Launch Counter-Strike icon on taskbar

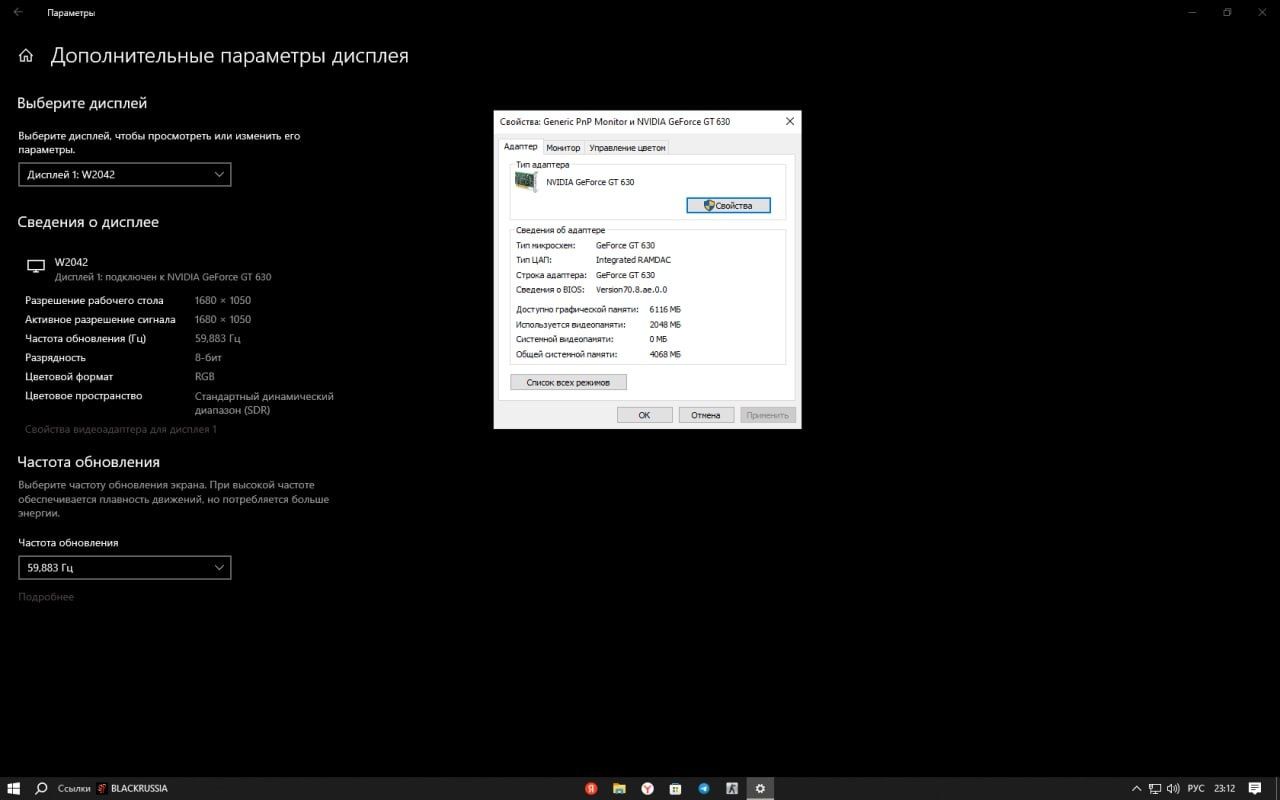(x=732, y=788)
